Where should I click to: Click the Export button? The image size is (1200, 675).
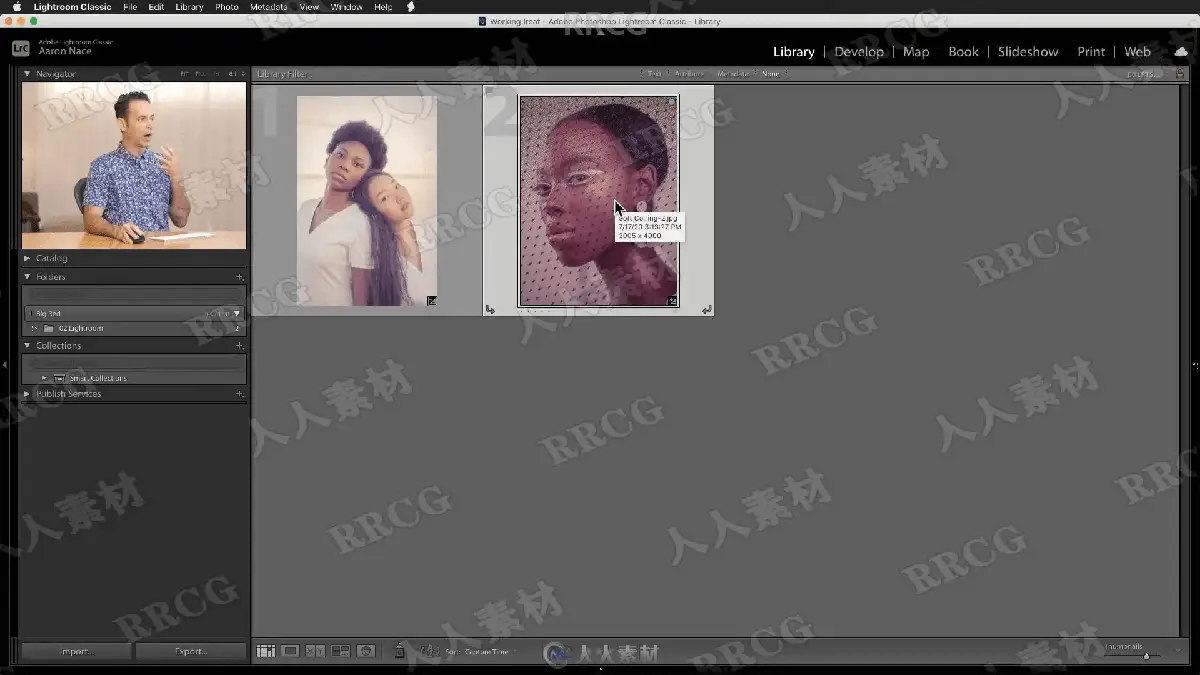click(190, 651)
